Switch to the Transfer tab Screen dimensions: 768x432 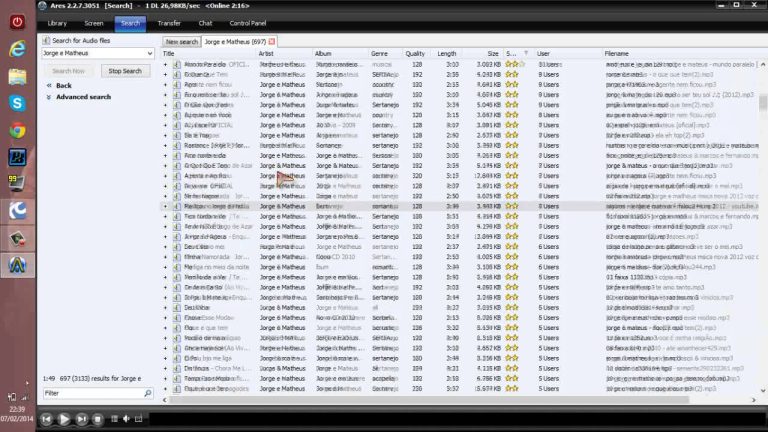[x=169, y=22]
